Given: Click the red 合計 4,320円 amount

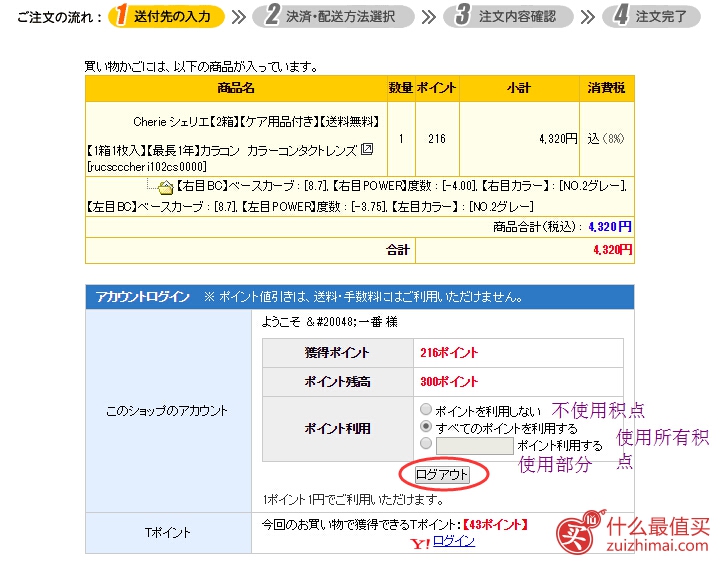Looking at the screenshot, I should coord(613,250).
